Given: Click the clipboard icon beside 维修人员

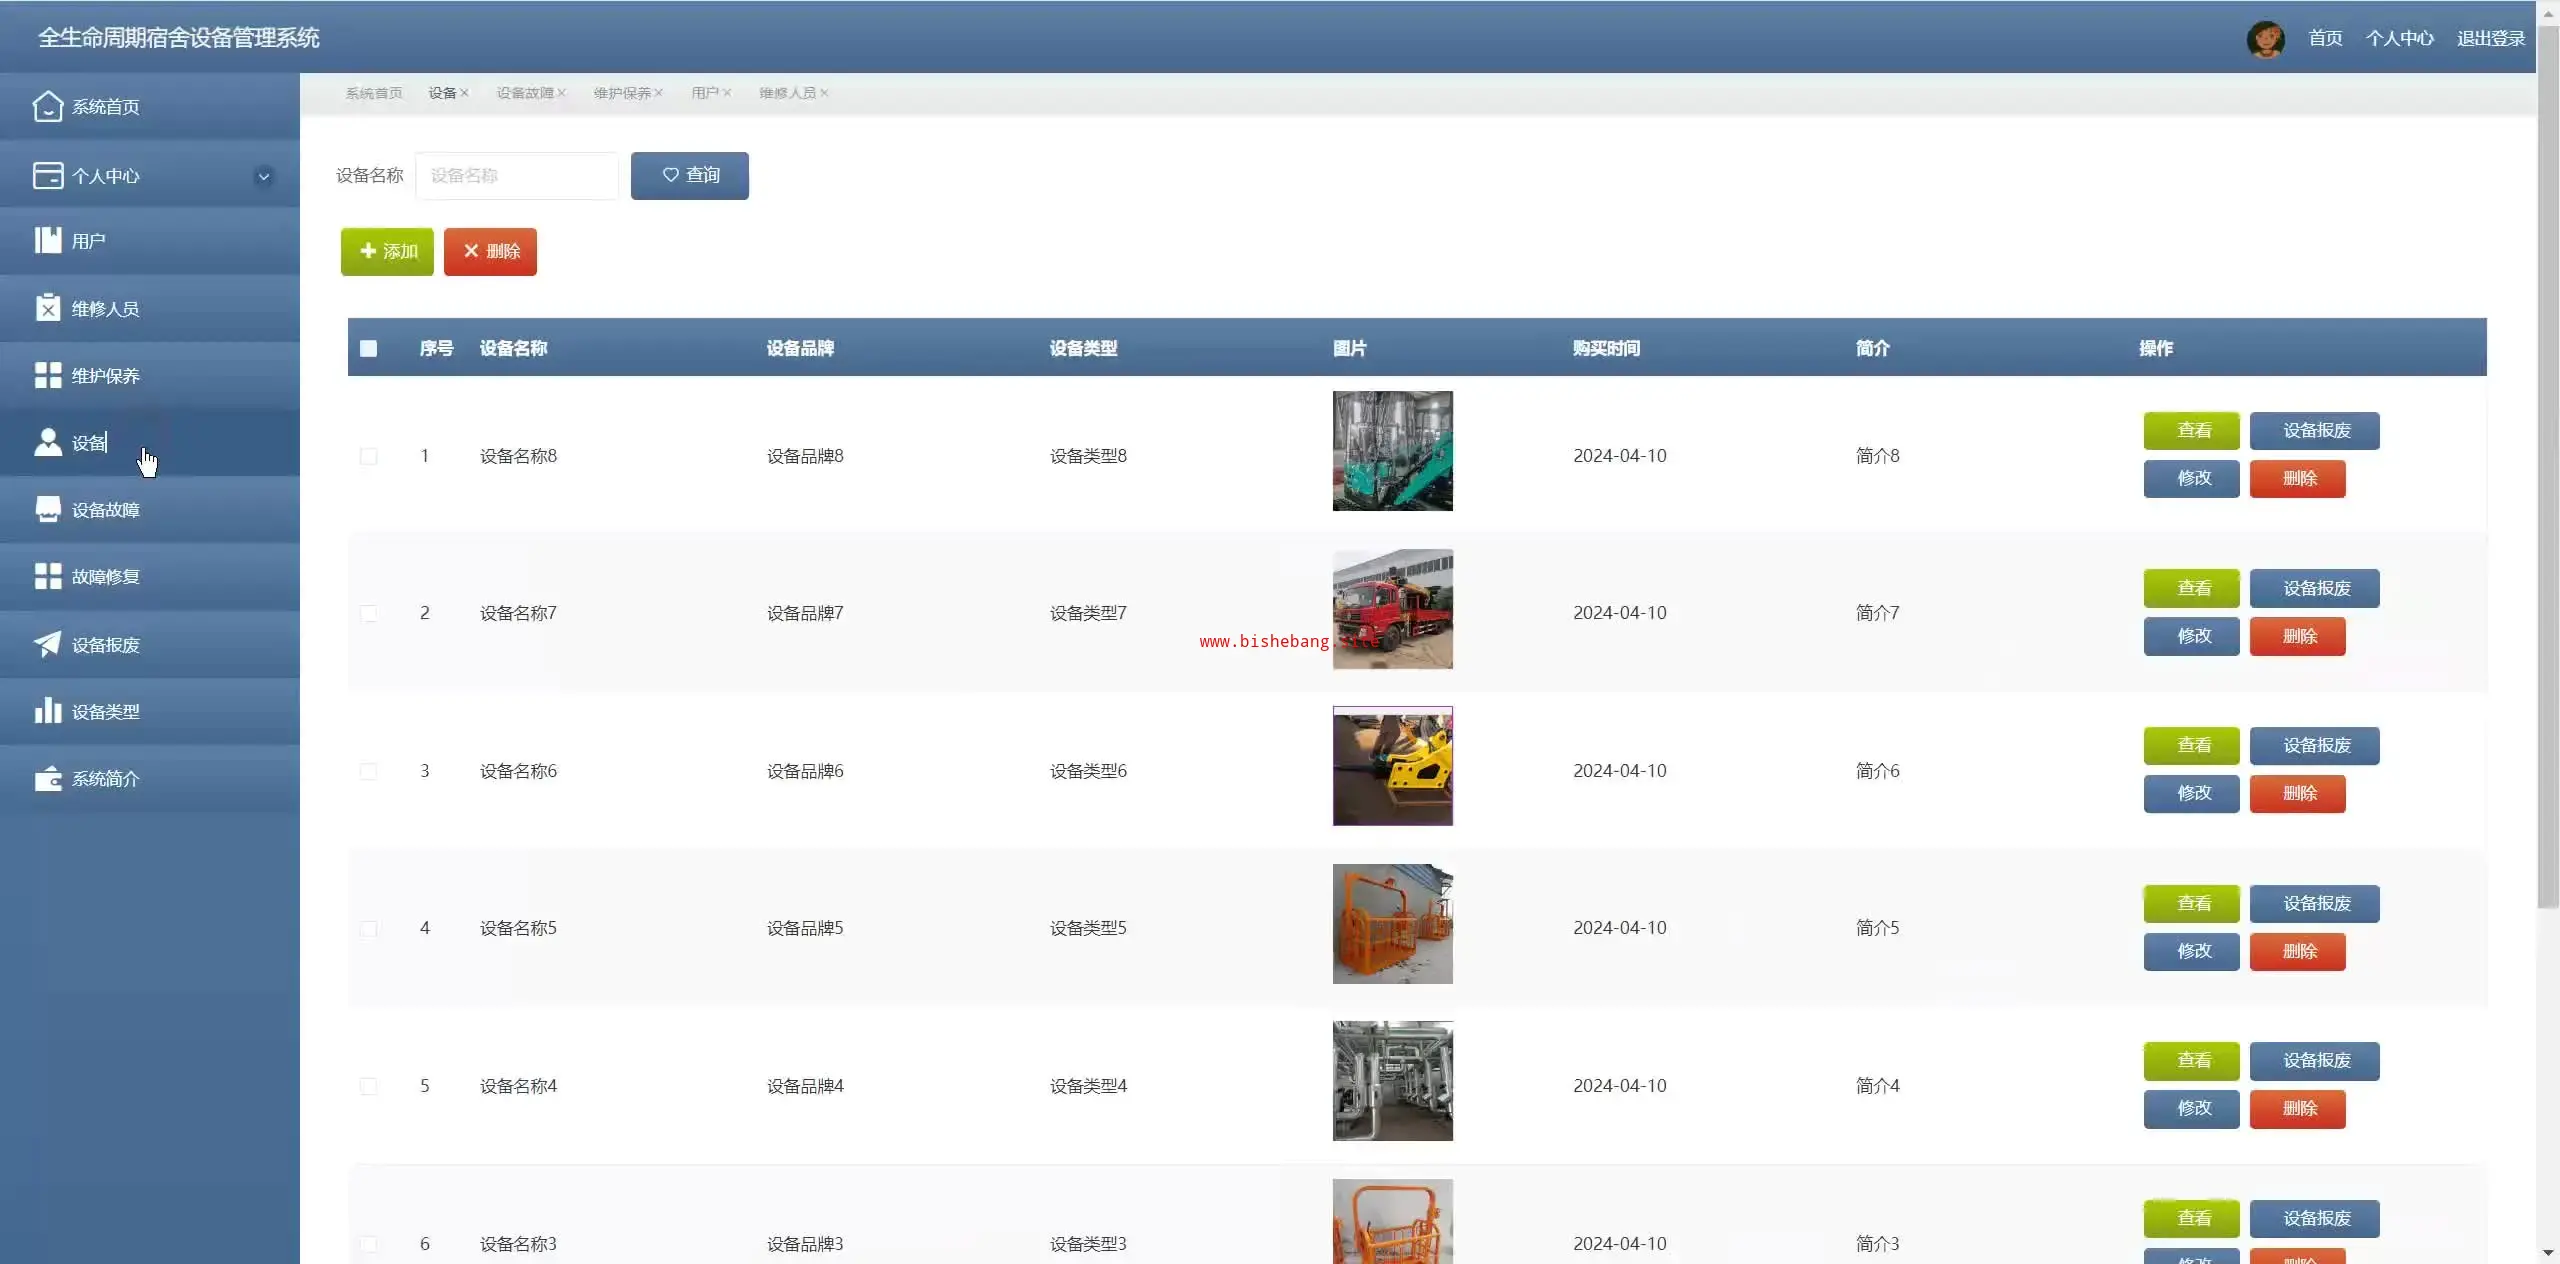Looking at the screenshot, I should pyautogui.click(x=47, y=308).
